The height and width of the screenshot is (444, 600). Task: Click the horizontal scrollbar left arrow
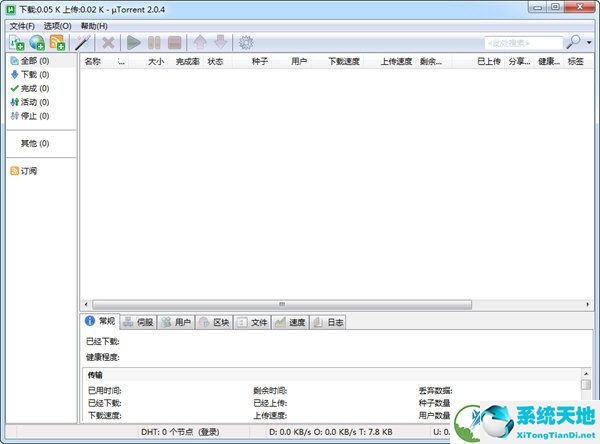86,305
